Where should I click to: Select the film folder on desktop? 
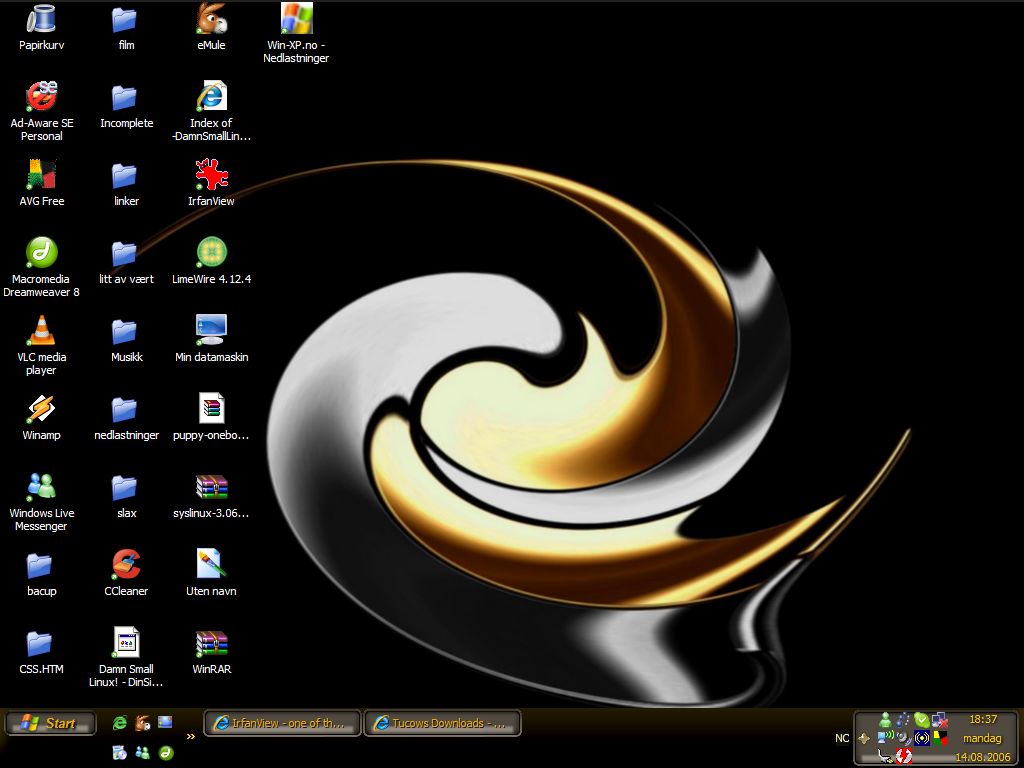pos(126,27)
